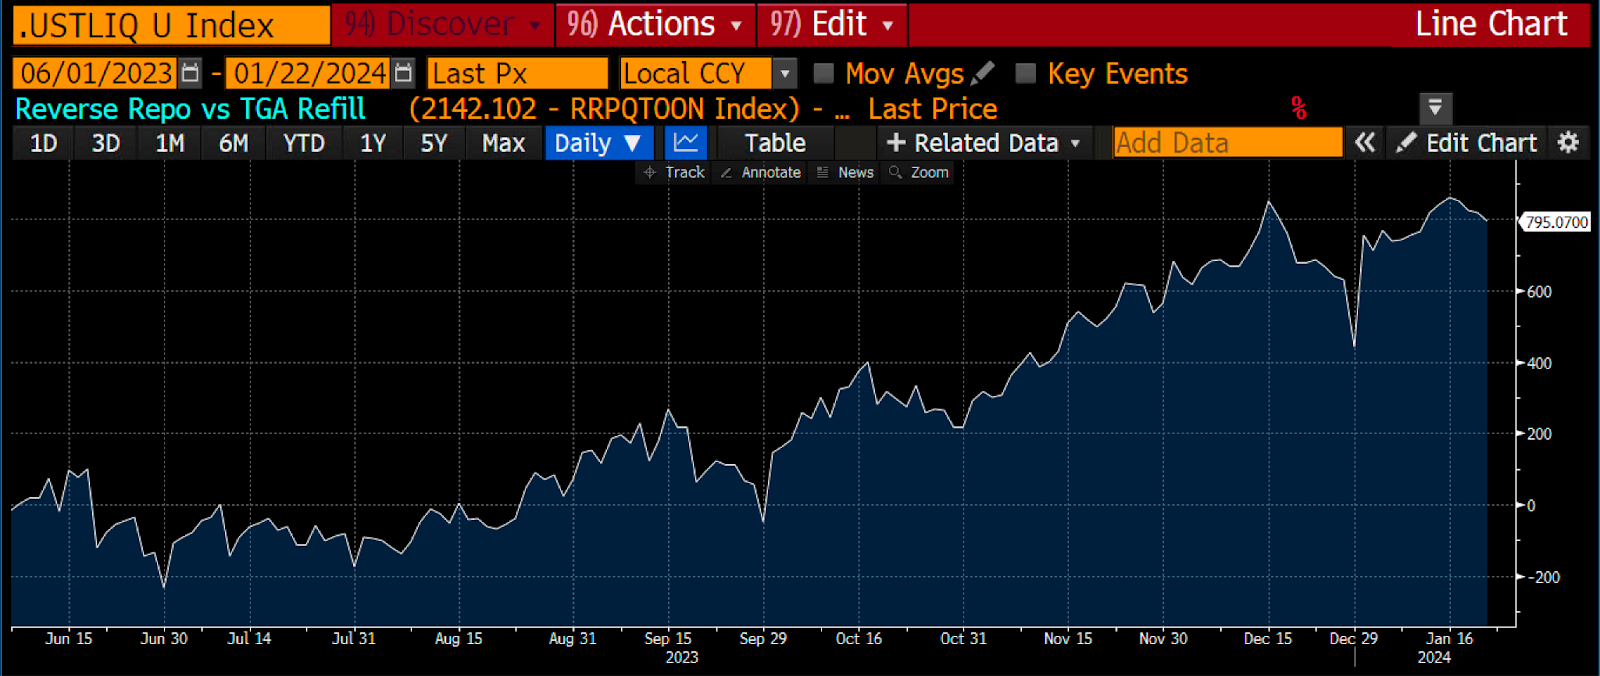This screenshot has height=676, width=1600.
Task: Click the Mov Avgs pencil edit icon
Action: (983, 73)
